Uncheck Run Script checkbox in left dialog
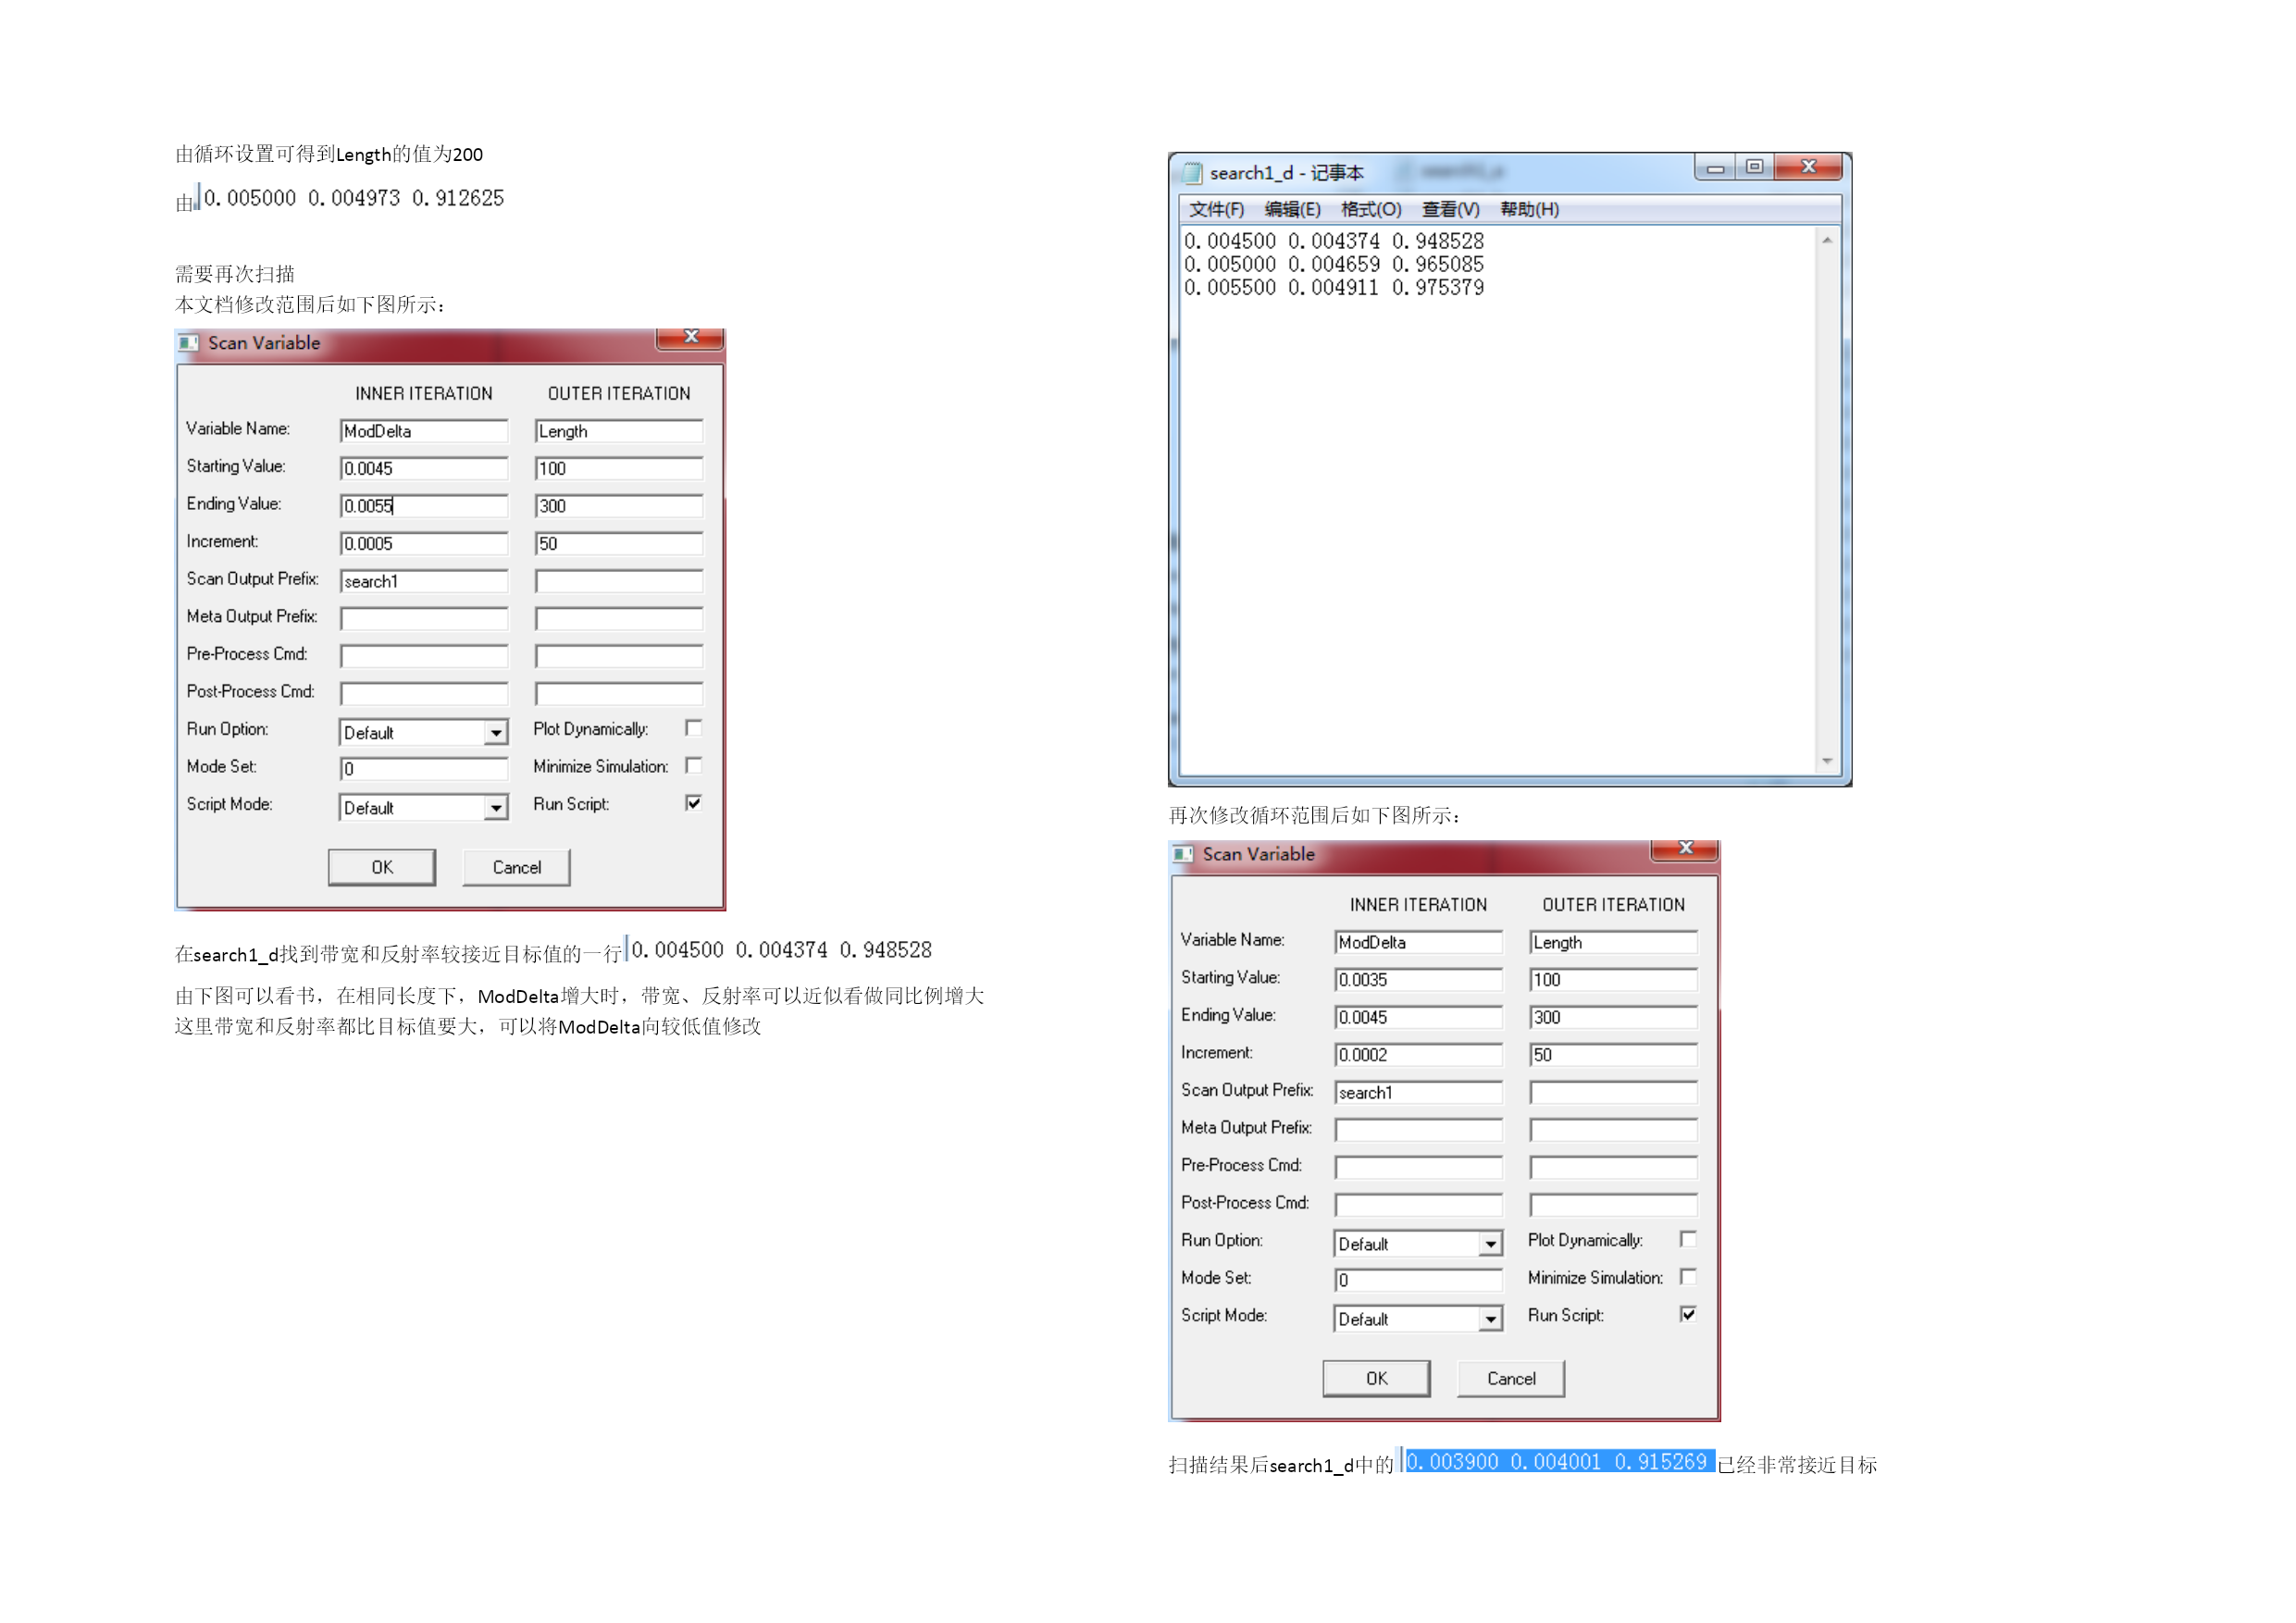The image size is (2296, 1623). 693,803
